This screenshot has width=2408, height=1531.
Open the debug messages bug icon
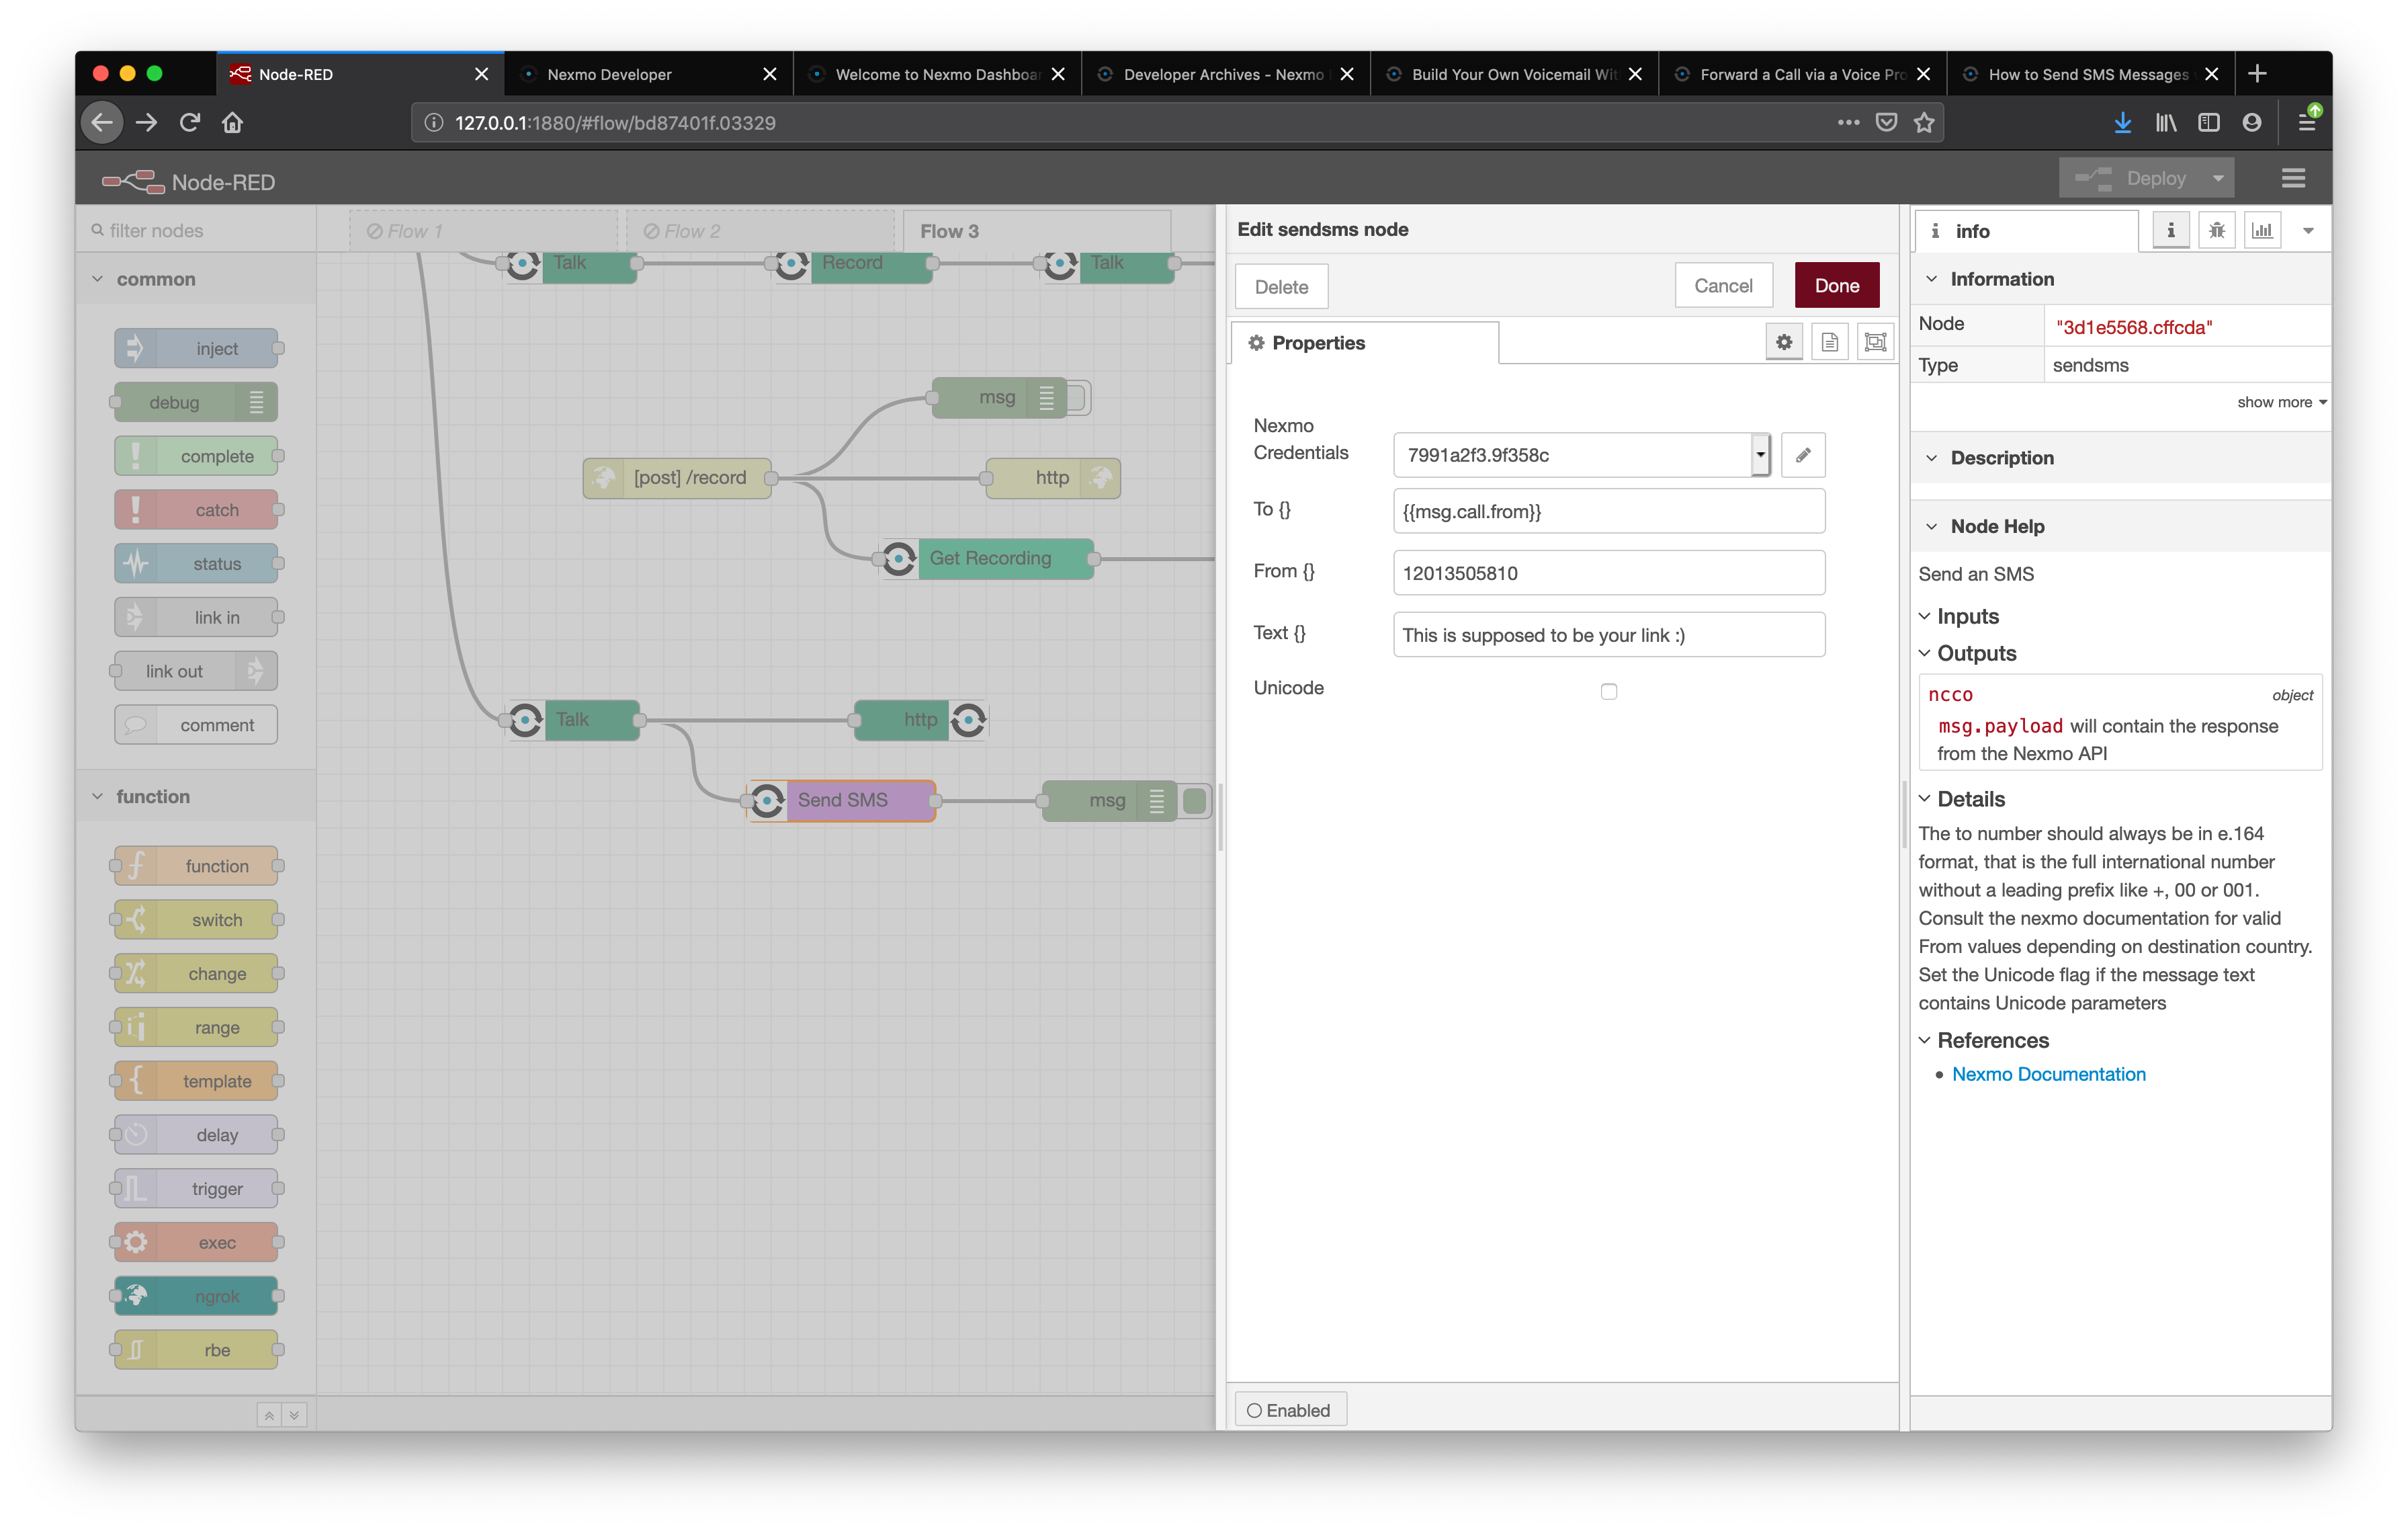[x=2216, y=231]
